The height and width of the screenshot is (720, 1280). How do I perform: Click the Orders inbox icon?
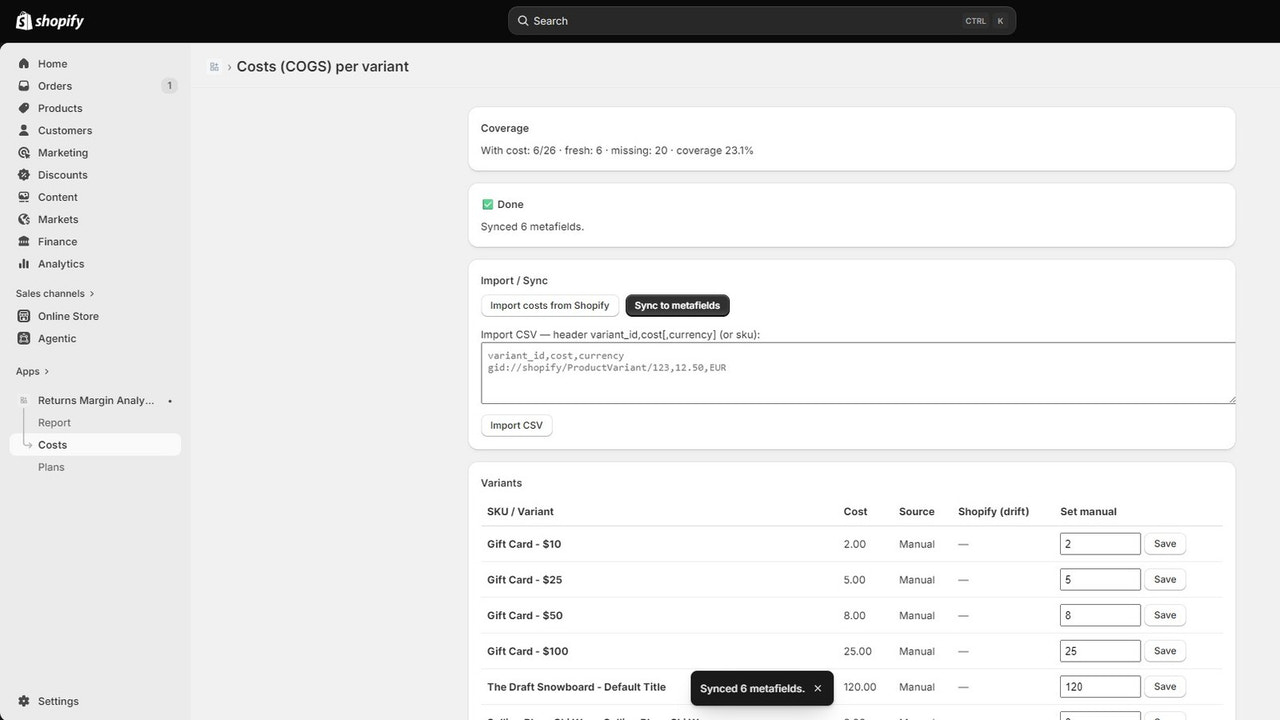(x=24, y=86)
